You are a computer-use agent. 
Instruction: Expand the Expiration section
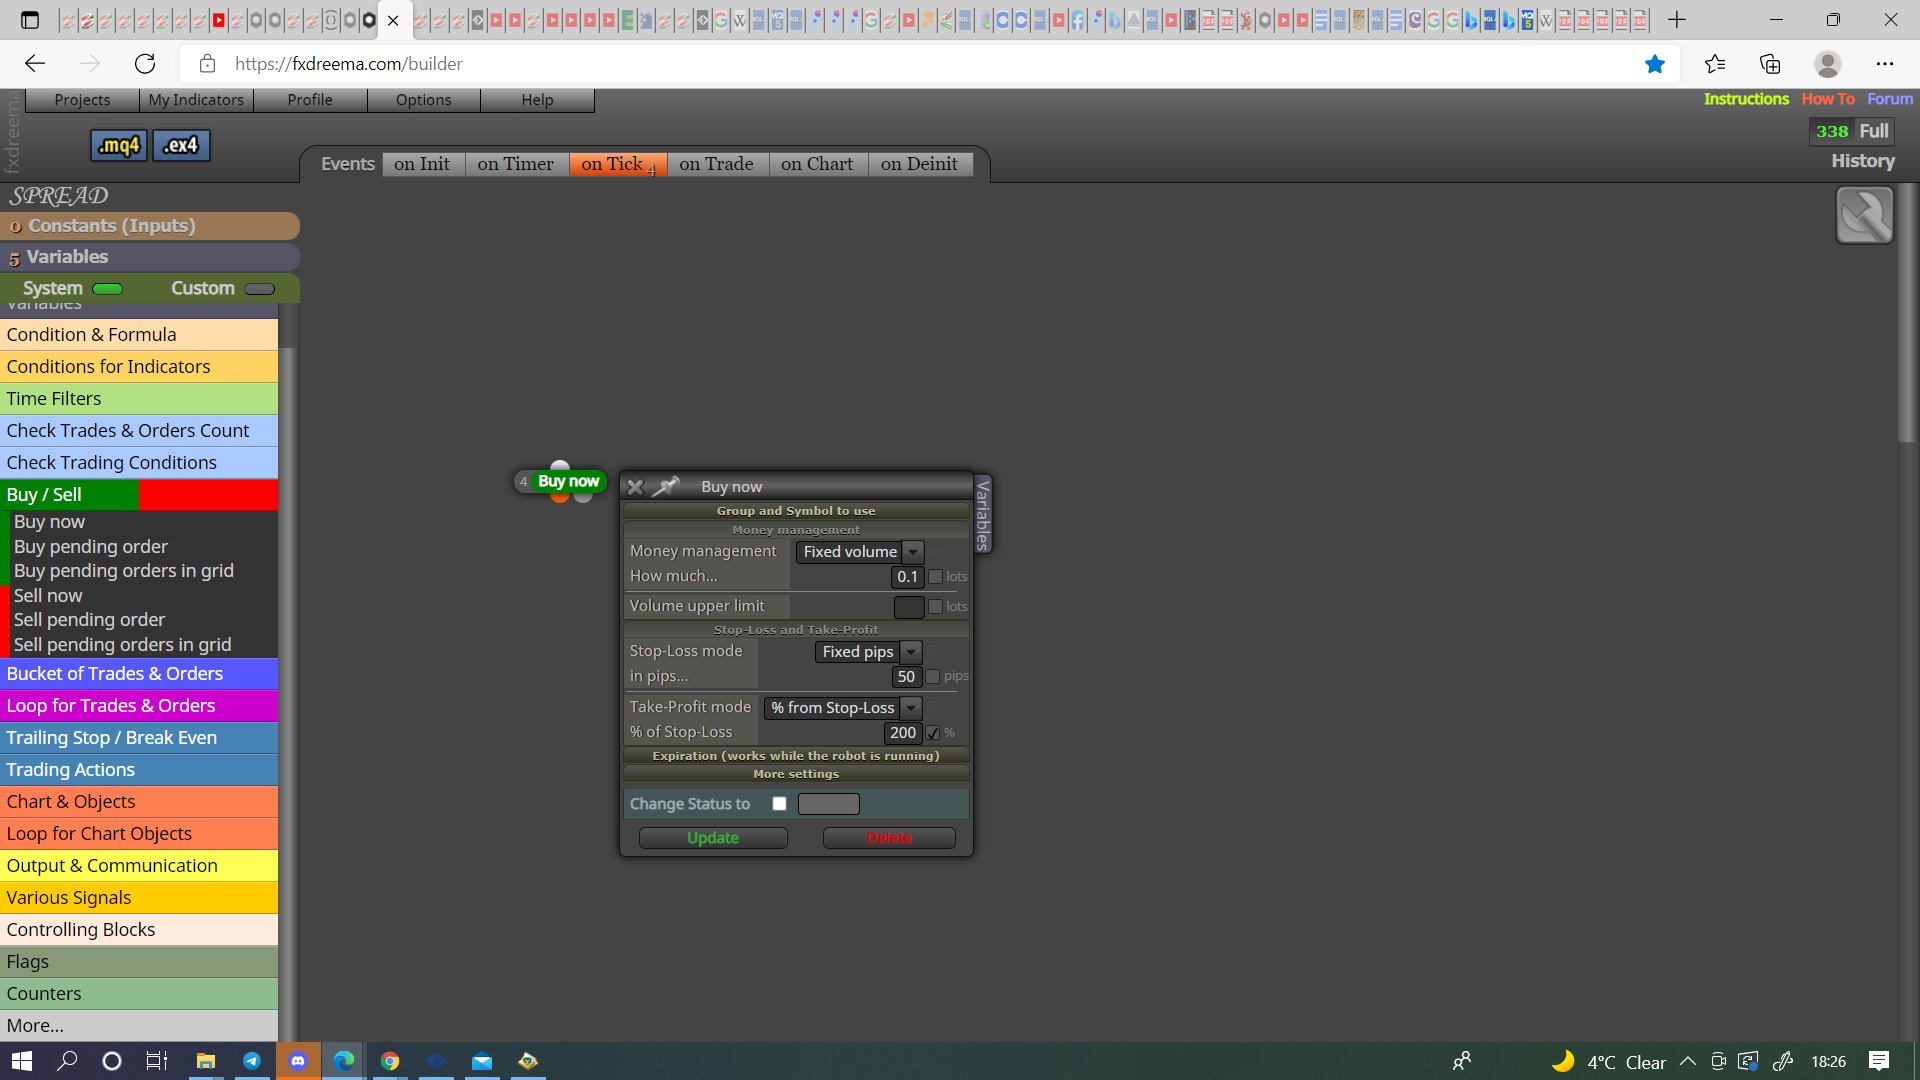[796, 756]
